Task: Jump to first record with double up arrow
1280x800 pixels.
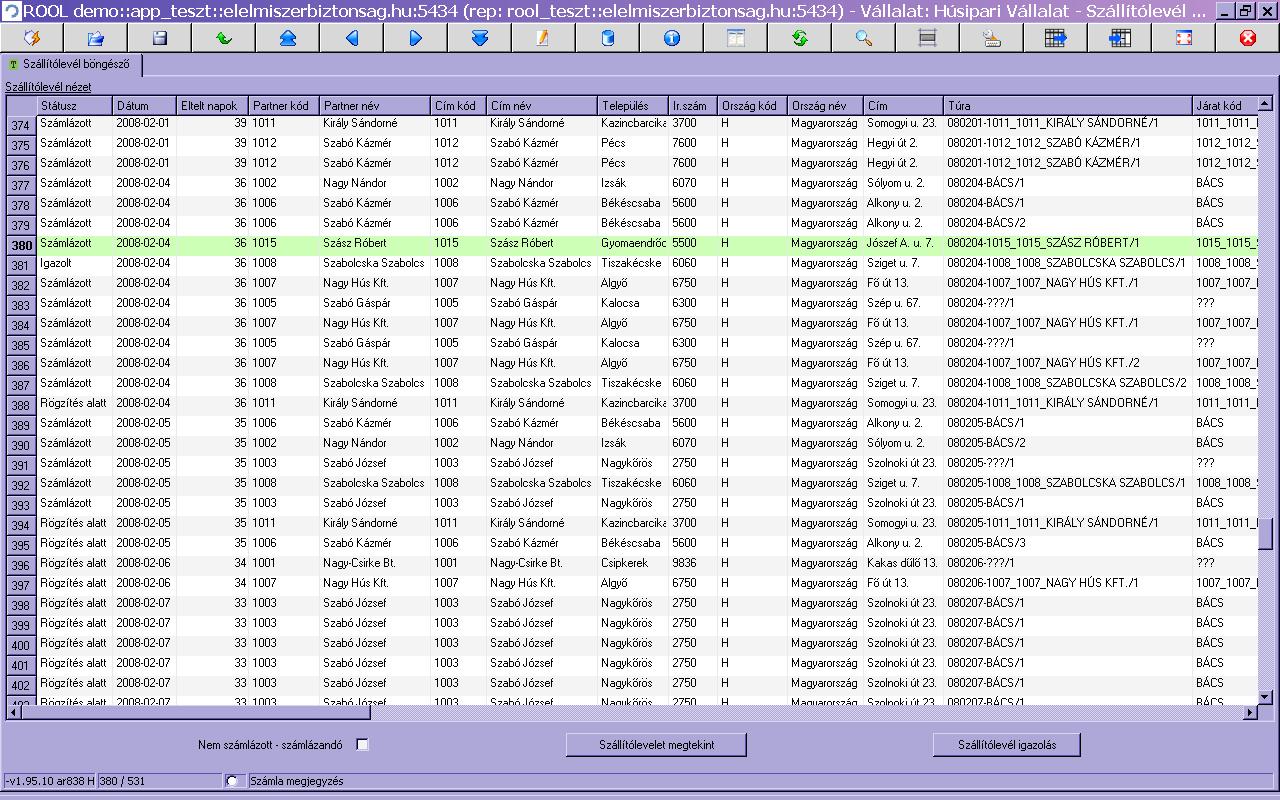Action: (287, 38)
